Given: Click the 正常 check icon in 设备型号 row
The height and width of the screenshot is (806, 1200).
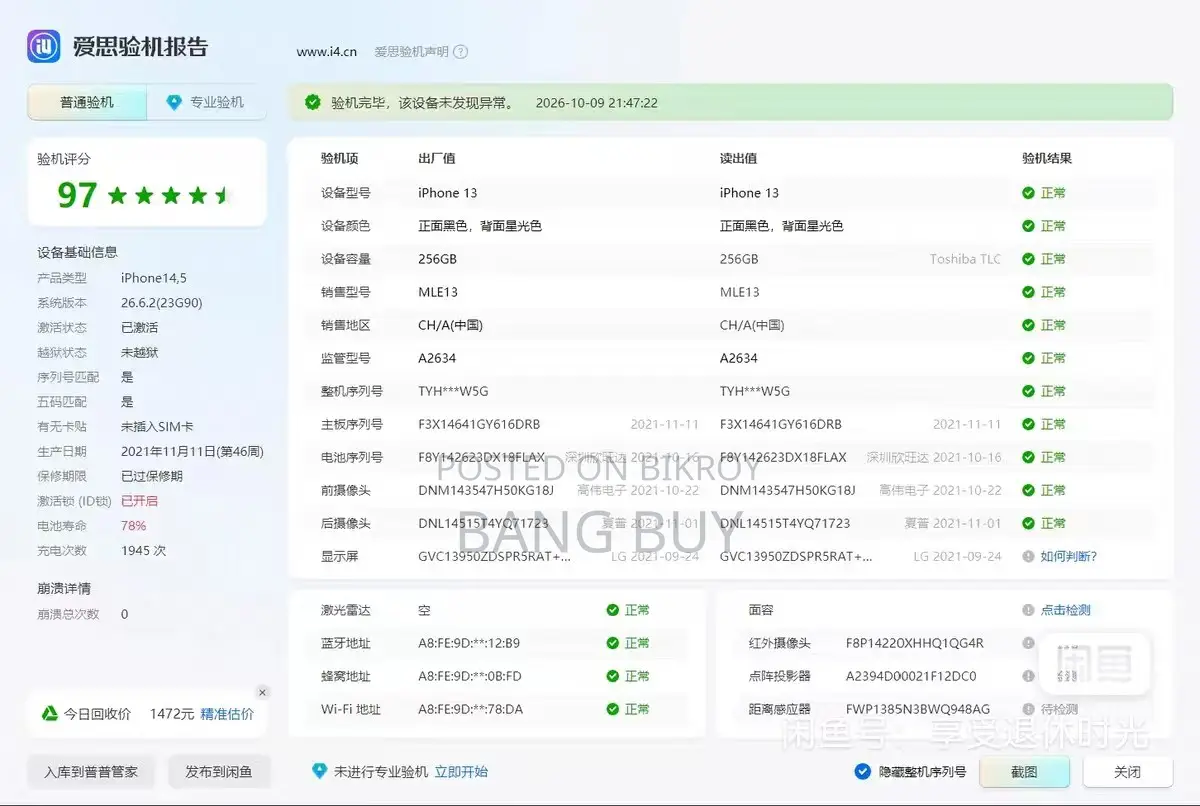Looking at the screenshot, I should coord(1028,193).
